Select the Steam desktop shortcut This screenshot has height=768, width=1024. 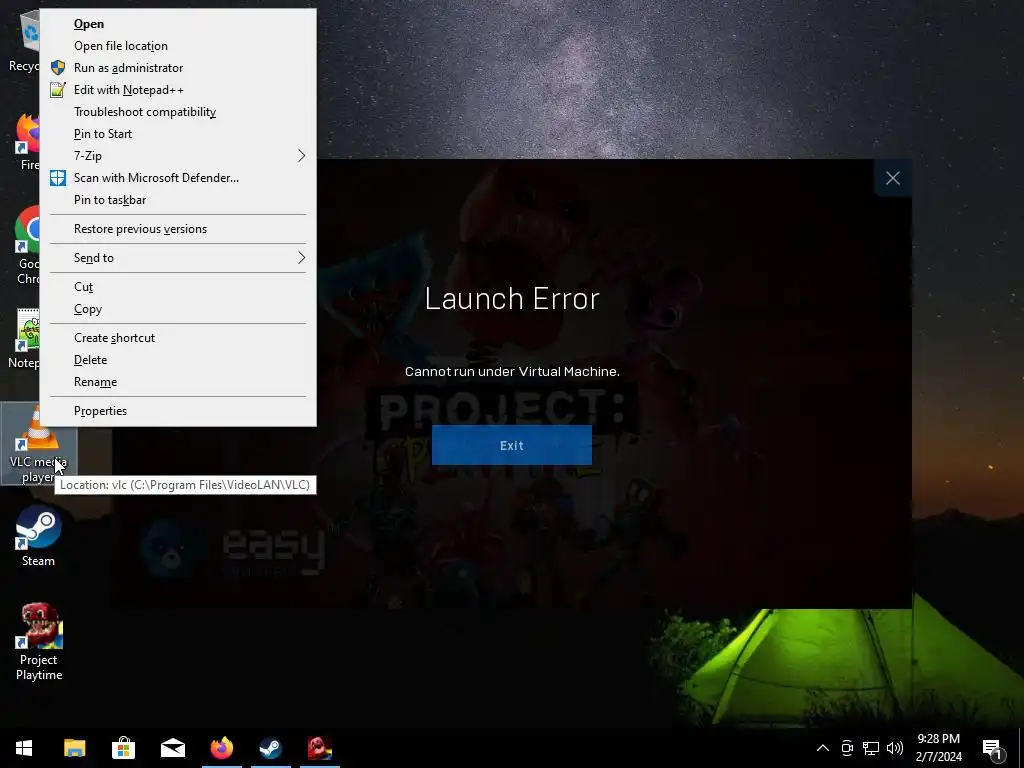39,537
